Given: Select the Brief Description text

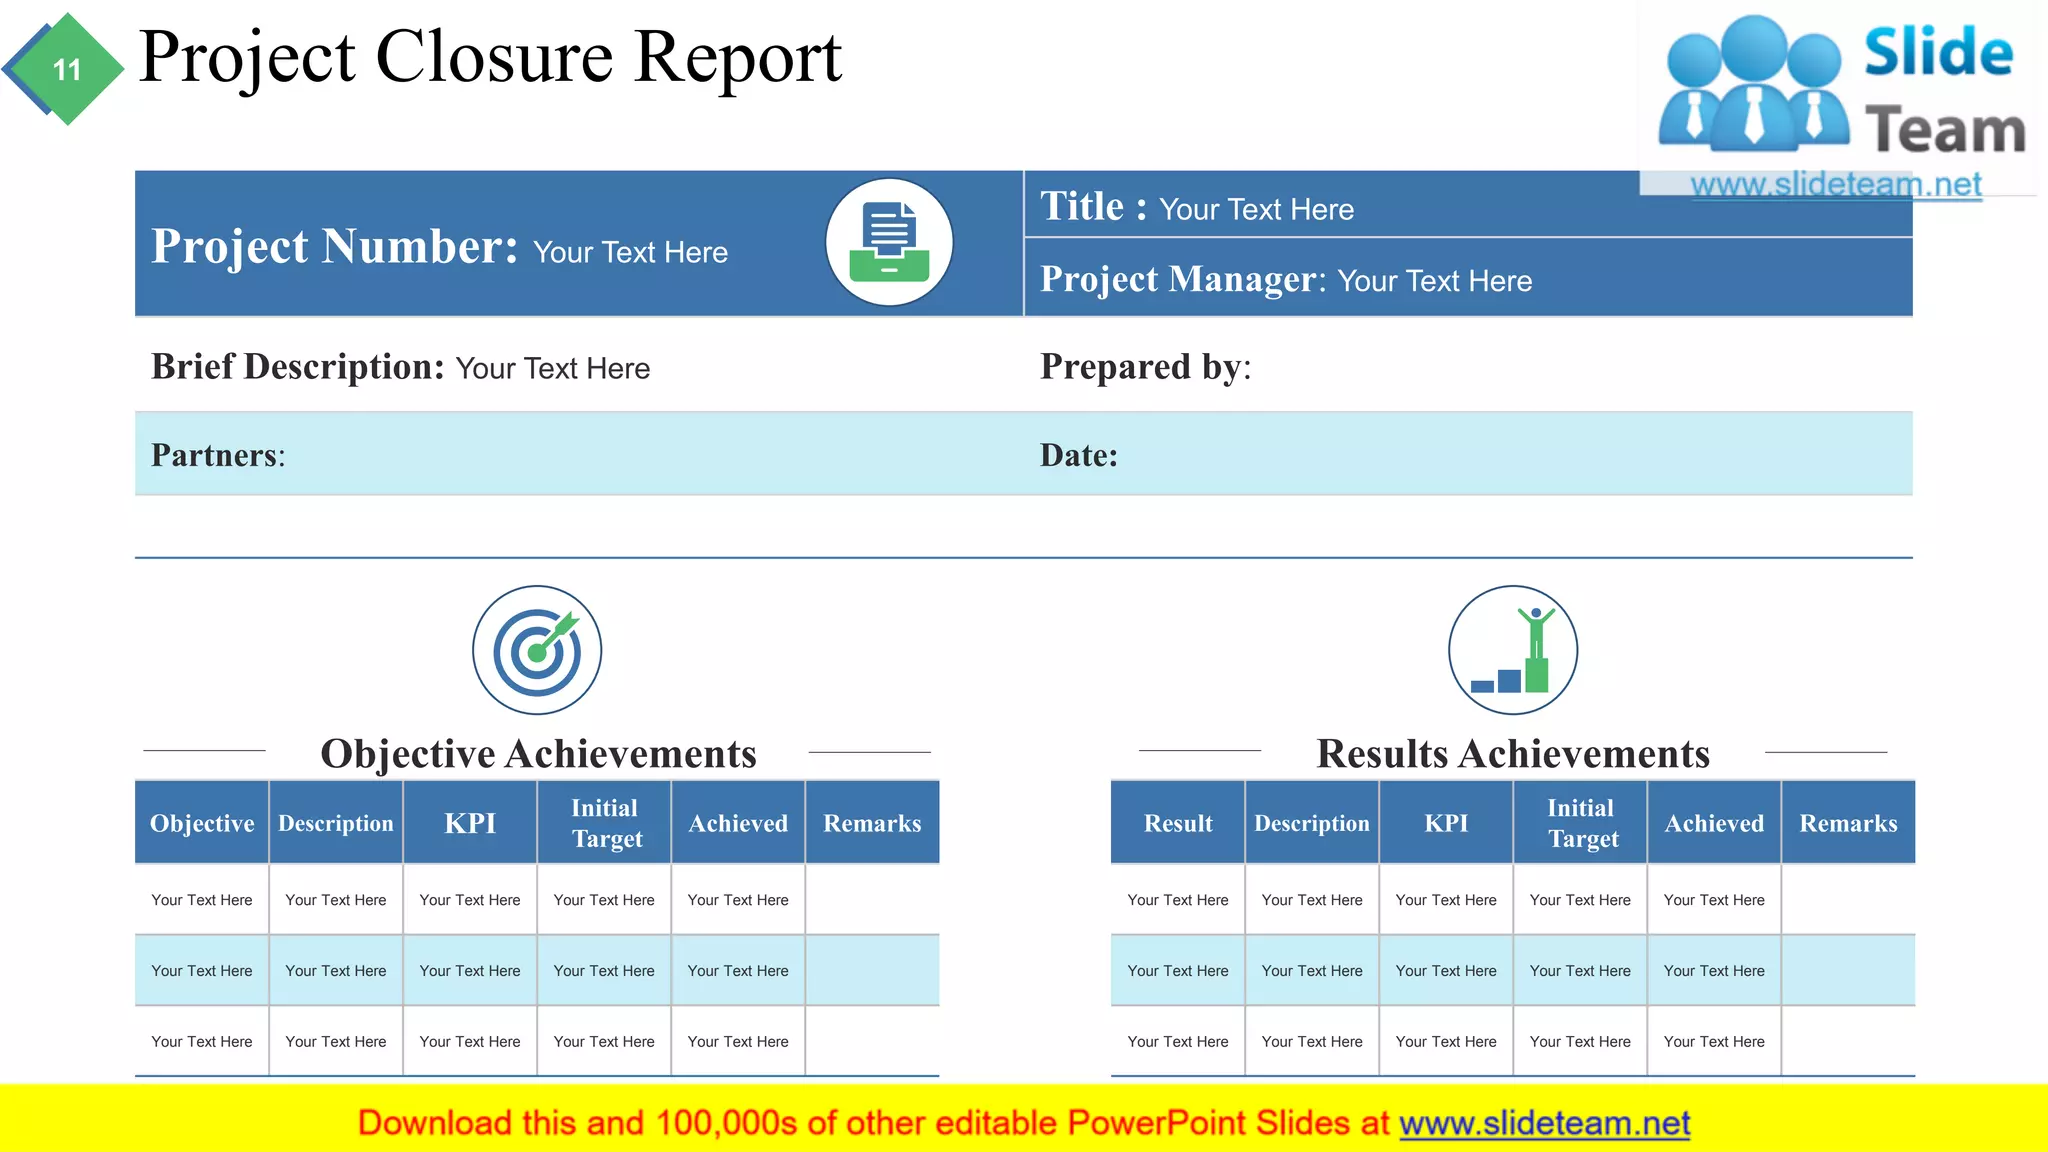Looking at the screenshot, I should click(x=552, y=369).
